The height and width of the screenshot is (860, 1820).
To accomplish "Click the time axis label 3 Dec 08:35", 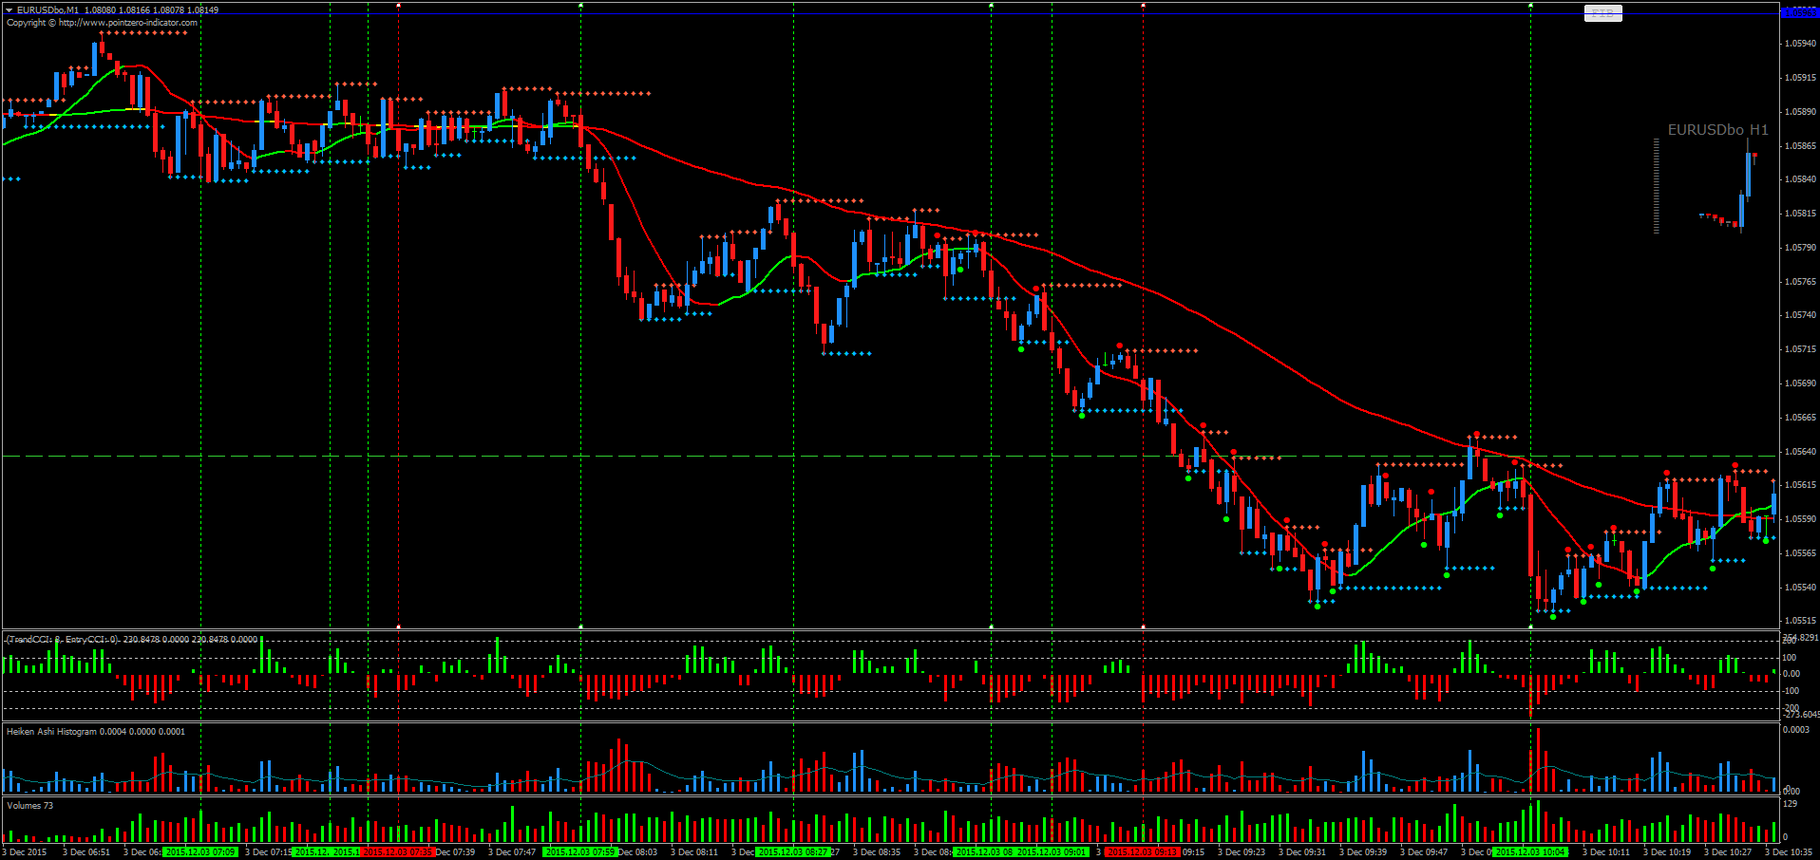I will click(876, 852).
